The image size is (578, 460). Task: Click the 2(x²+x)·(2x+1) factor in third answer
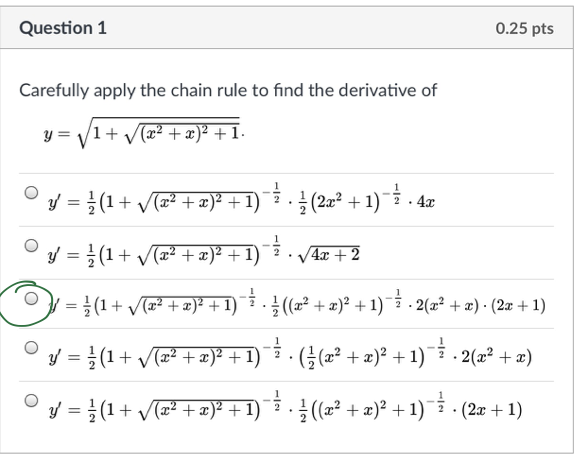481,306
